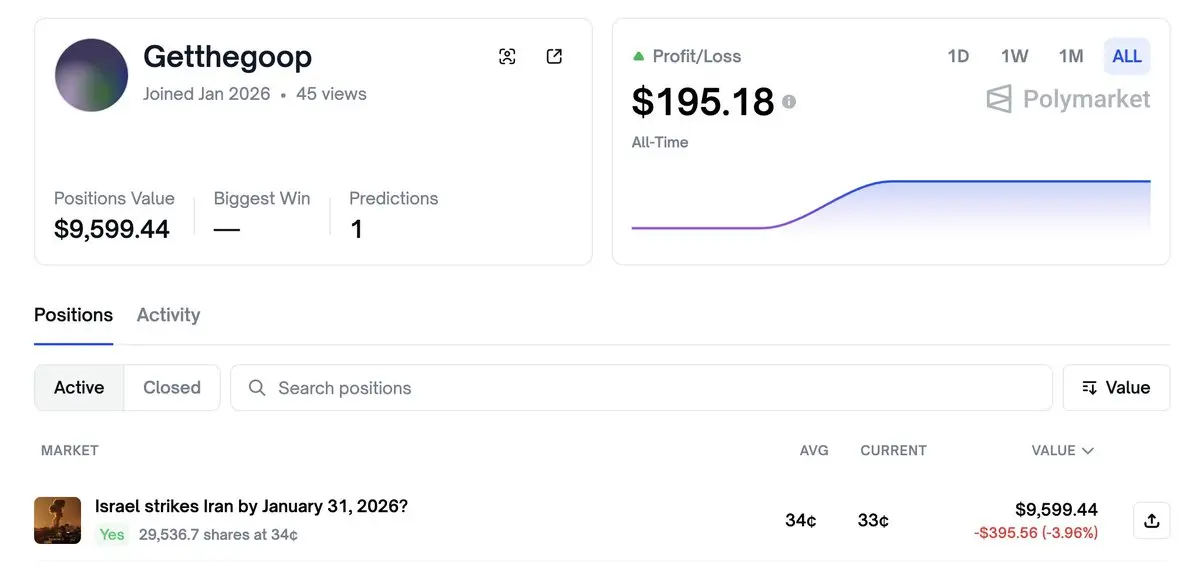
Task: Click the green Profit/Loss triangle indicator
Action: point(638,57)
